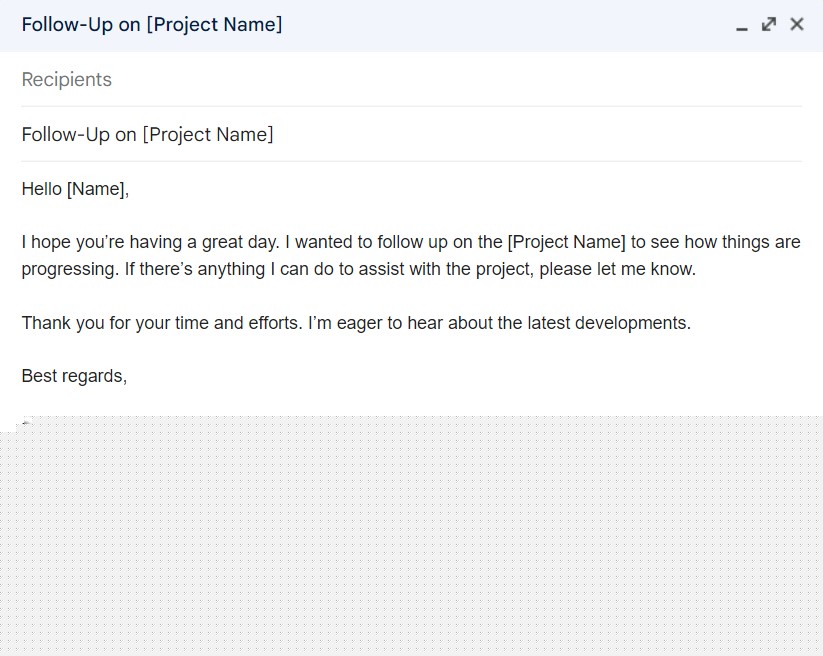
Task: Open compose window in full screen
Action: (769, 24)
